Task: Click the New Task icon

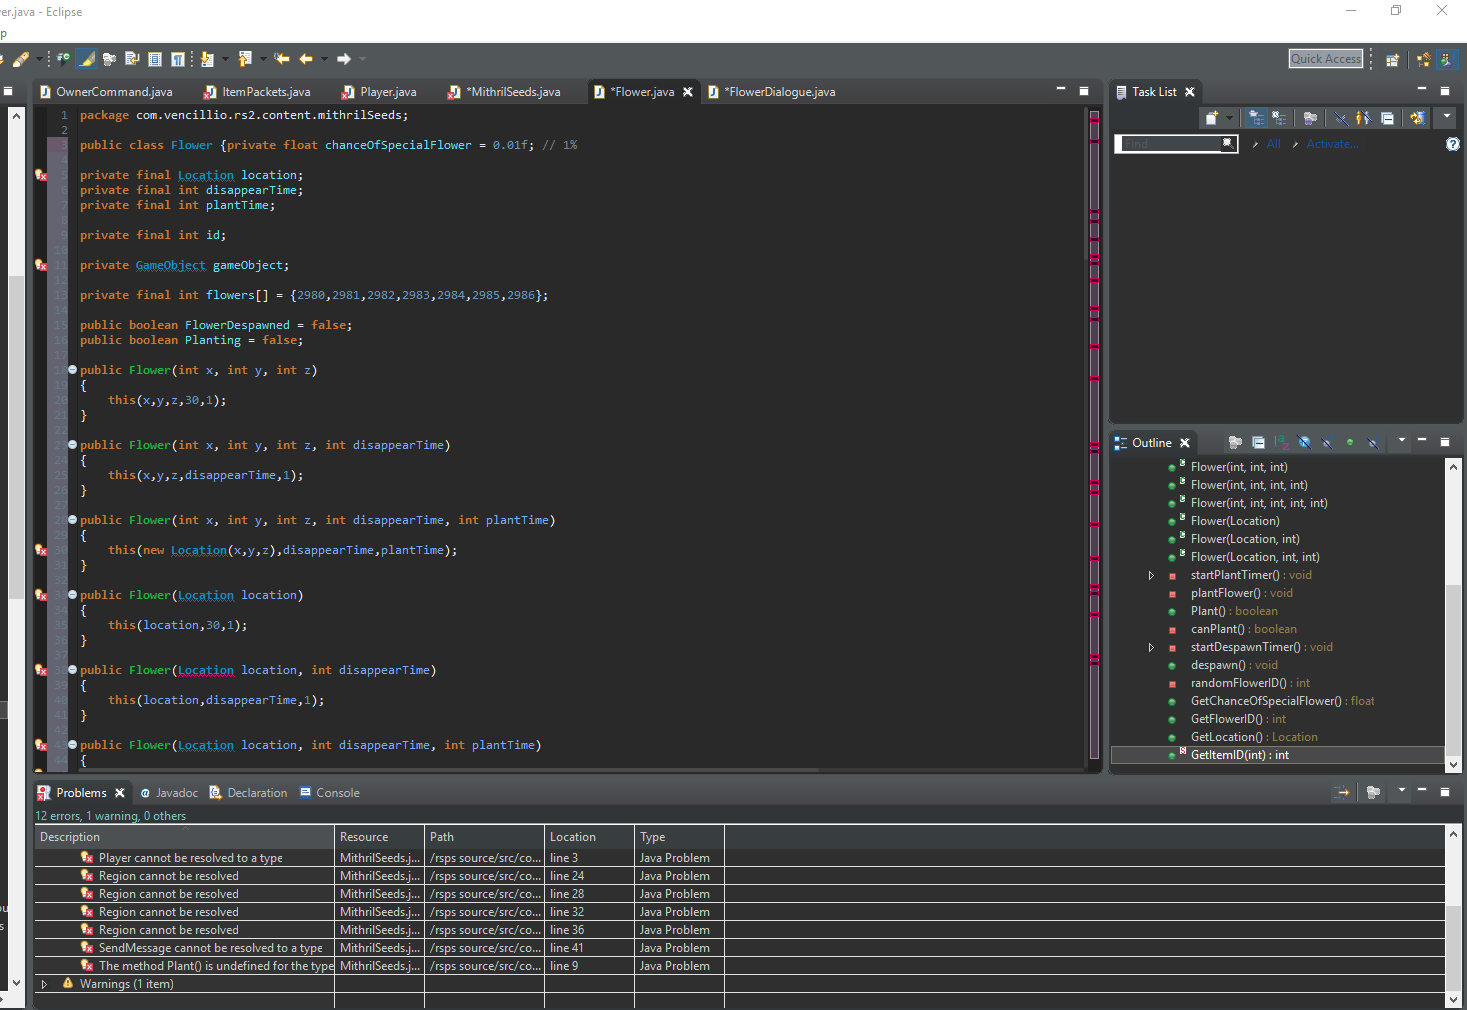Action: point(1212,118)
